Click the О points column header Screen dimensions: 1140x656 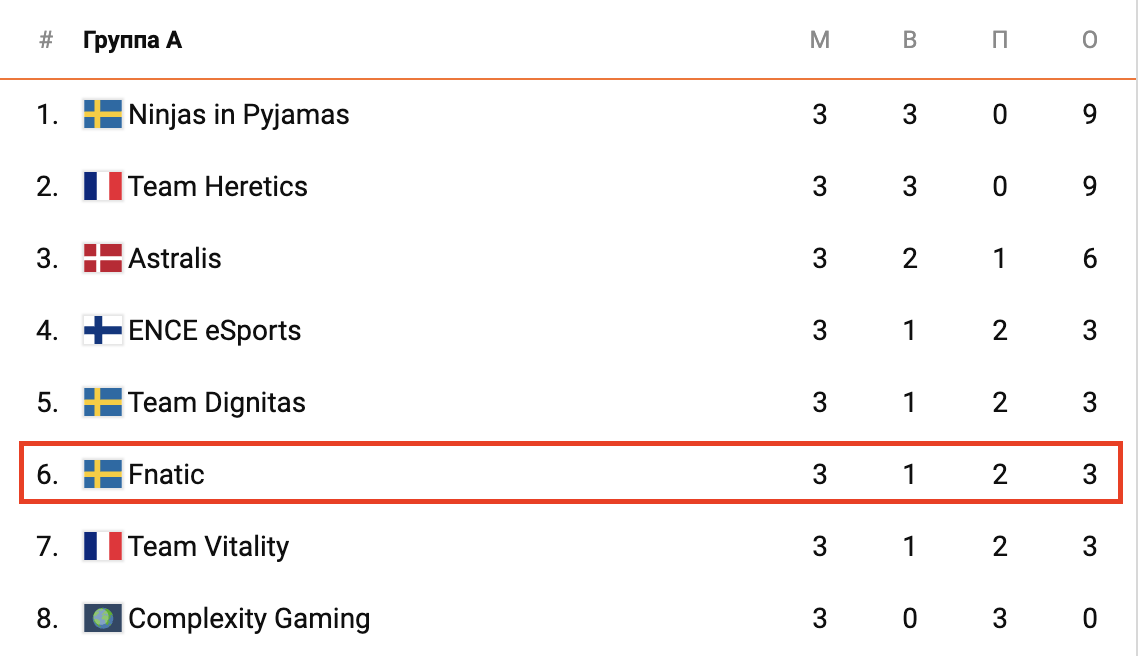pyautogui.click(x=1090, y=41)
